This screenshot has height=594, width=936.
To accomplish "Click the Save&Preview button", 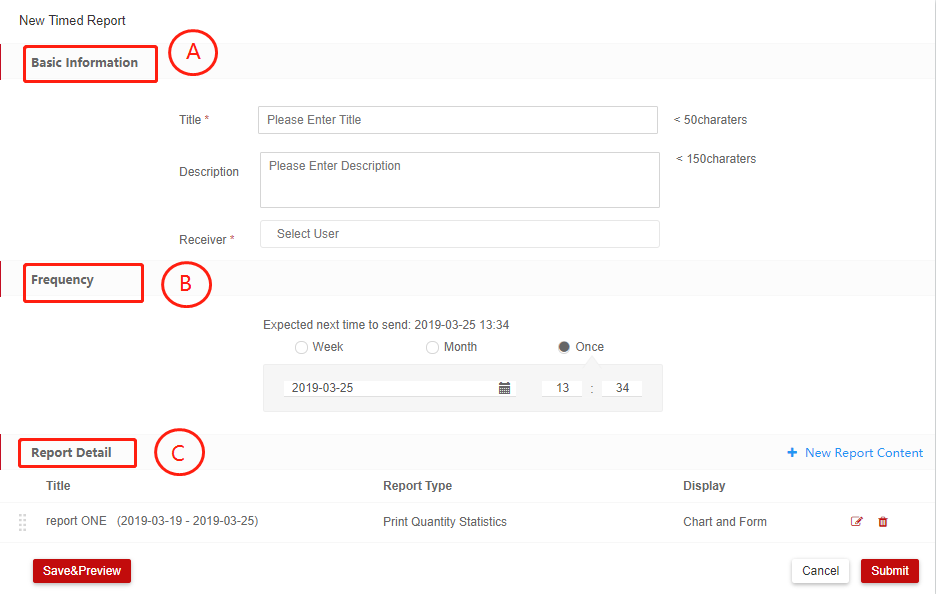I will [82, 571].
